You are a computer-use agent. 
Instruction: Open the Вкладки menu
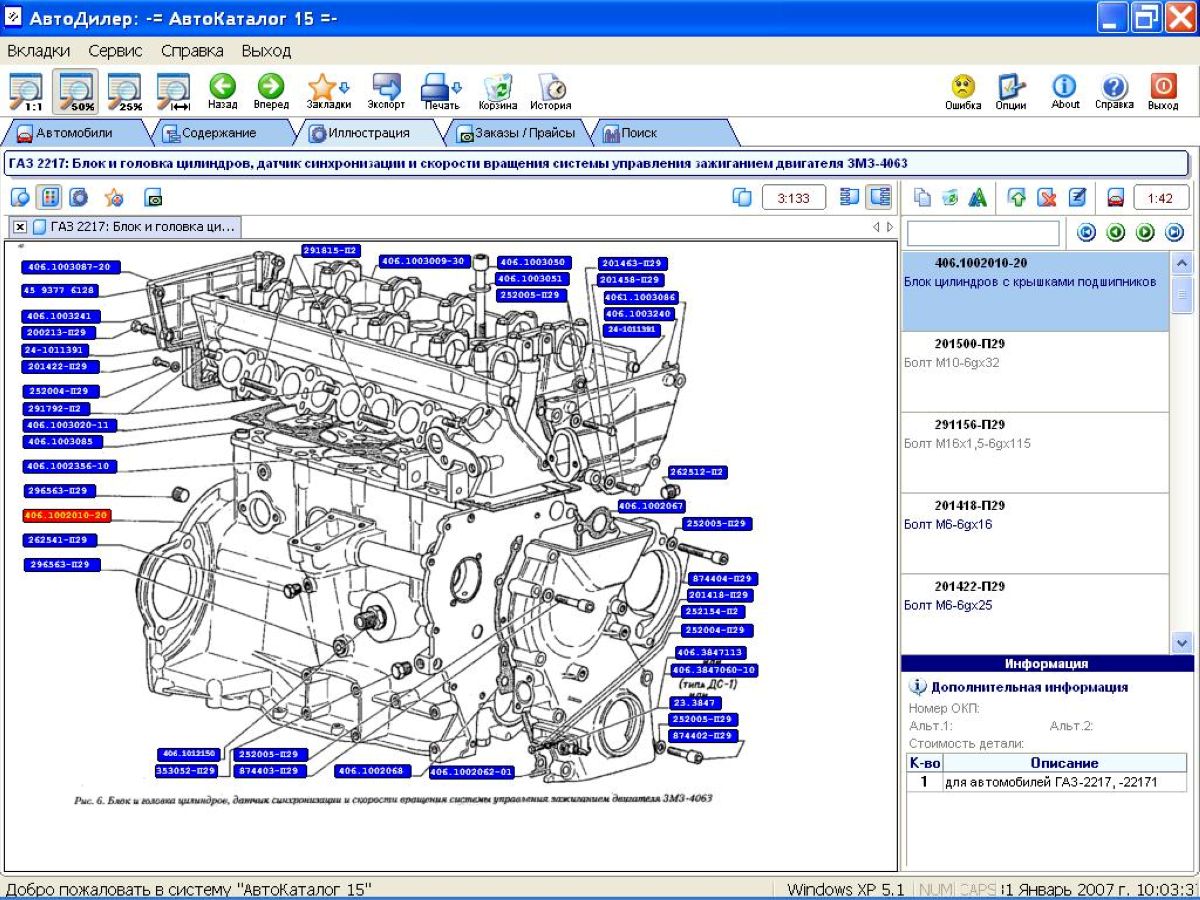(38, 50)
